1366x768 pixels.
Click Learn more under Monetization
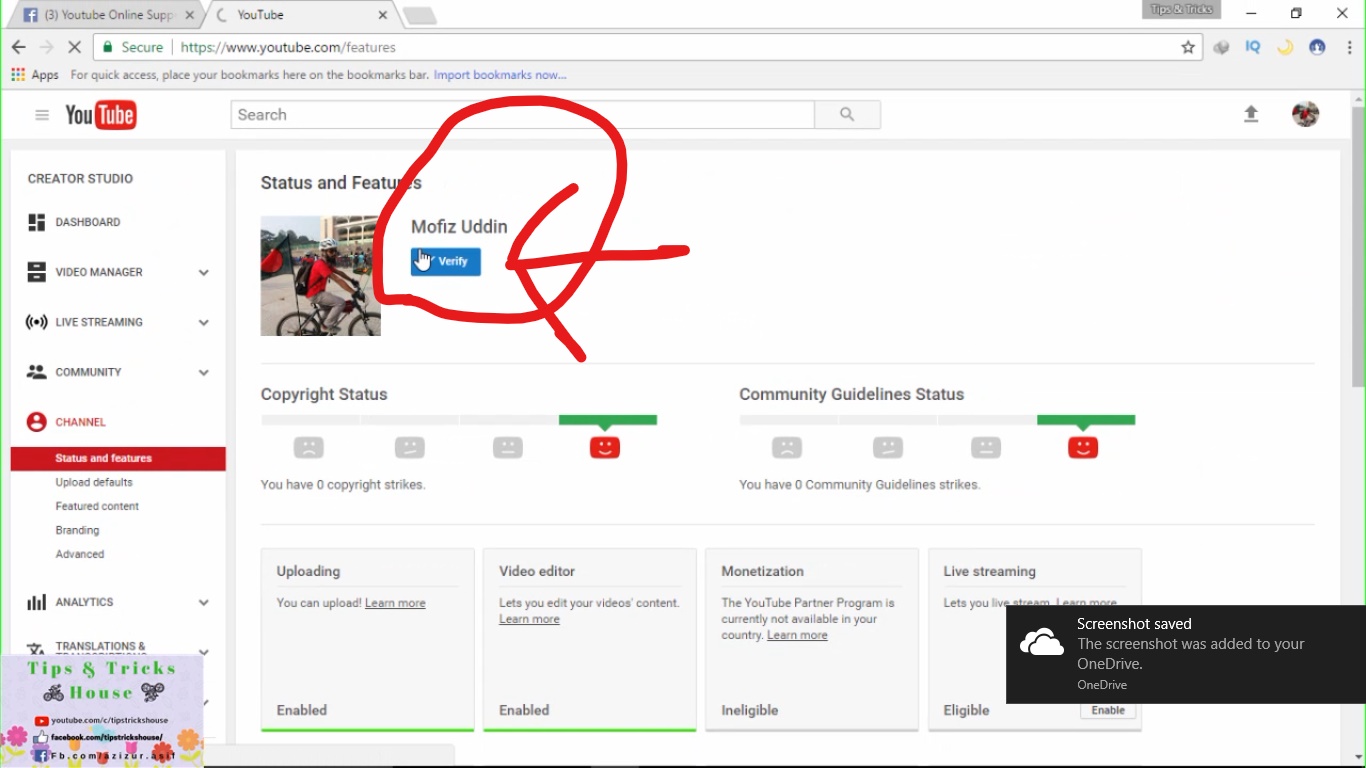point(797,635)
